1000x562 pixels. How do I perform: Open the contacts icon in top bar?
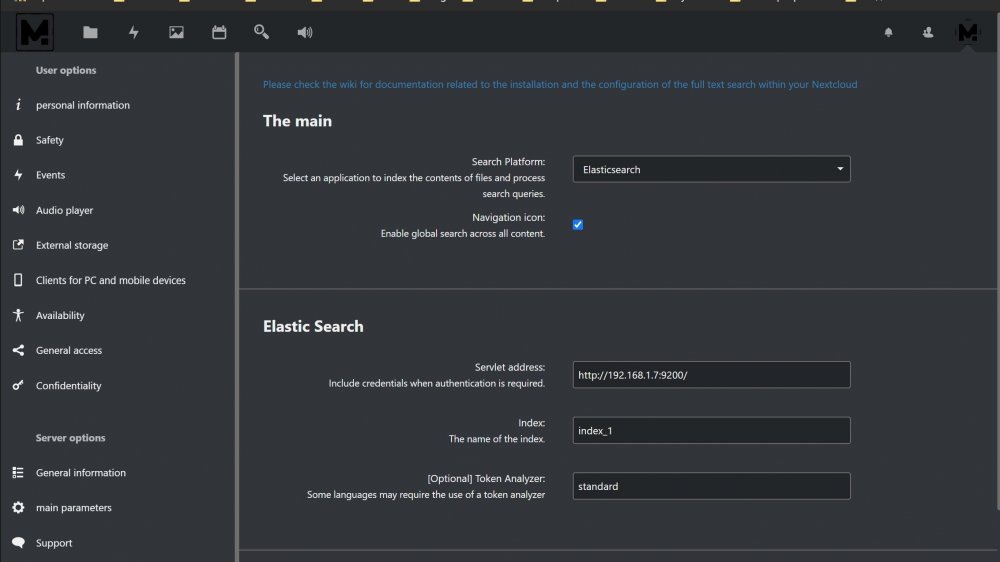[928, 33]
